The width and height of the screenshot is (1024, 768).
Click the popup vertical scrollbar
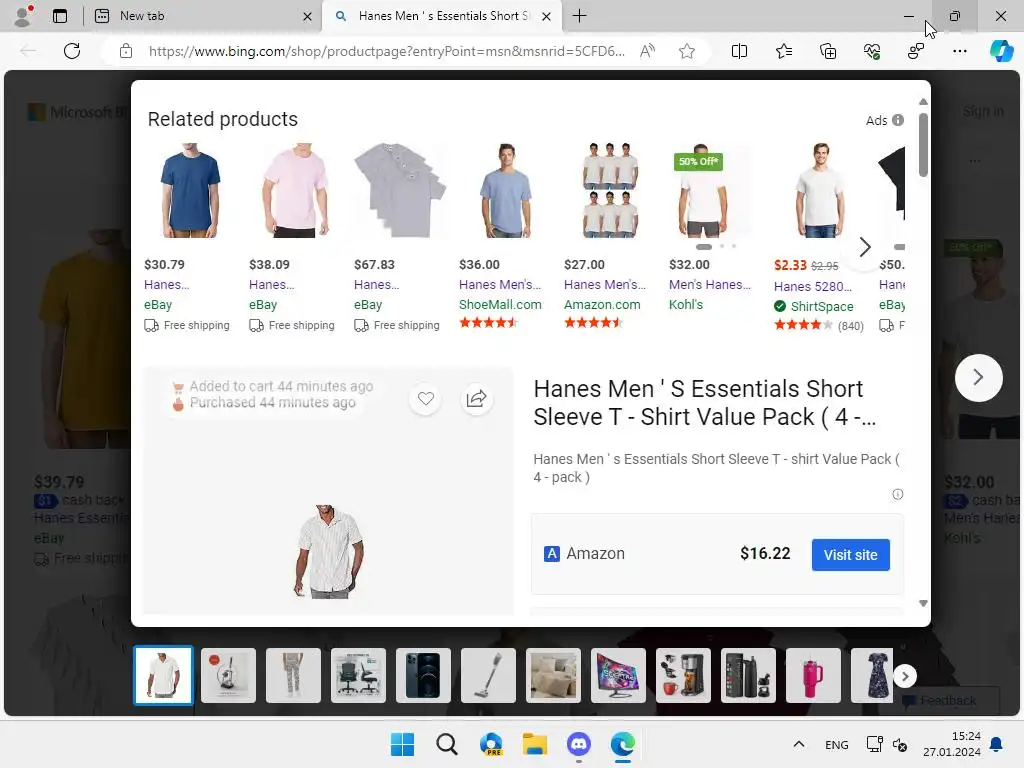[923, 144]
